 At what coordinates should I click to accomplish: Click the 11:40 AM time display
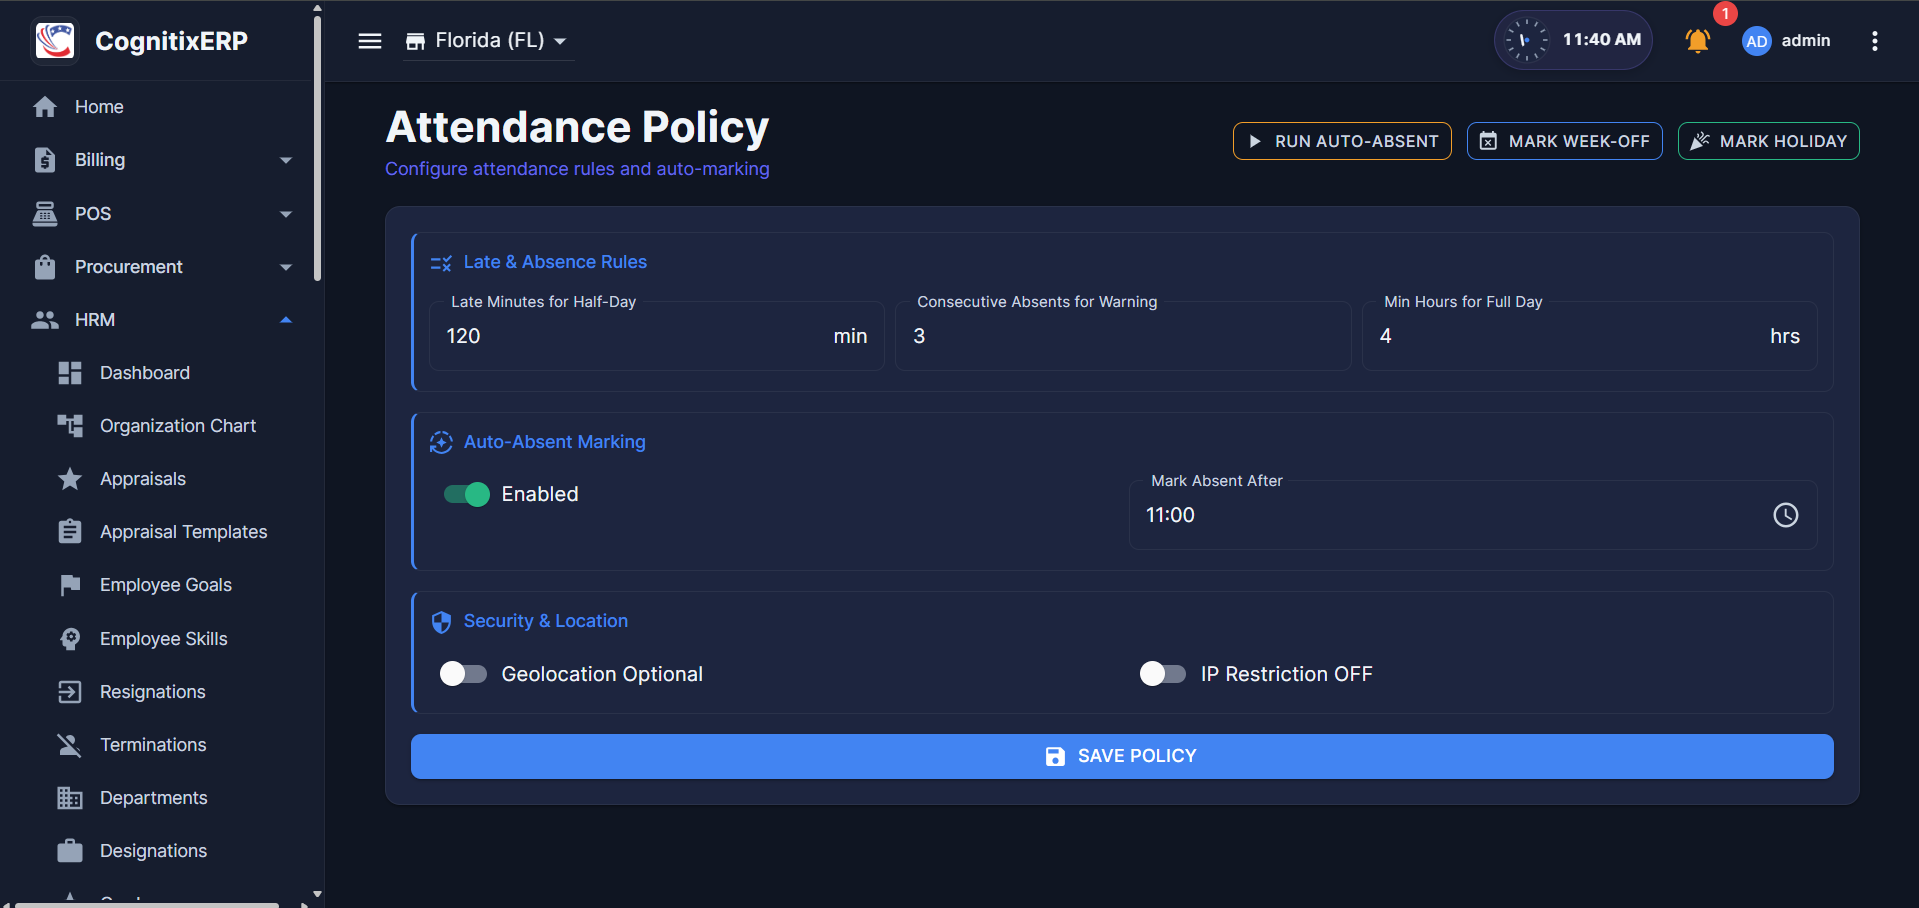1601,40
